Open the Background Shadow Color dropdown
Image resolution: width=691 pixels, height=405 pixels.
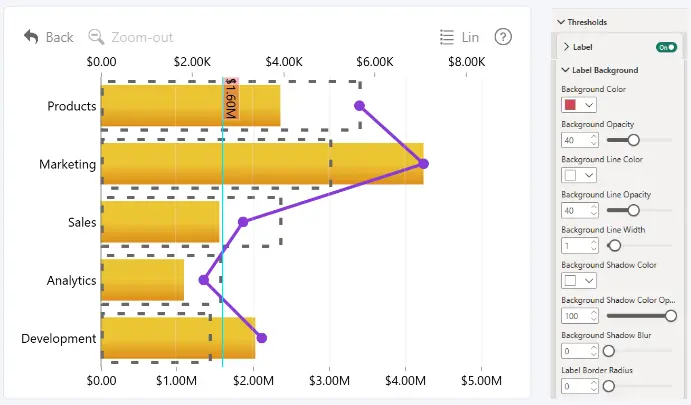click(589, 281)
